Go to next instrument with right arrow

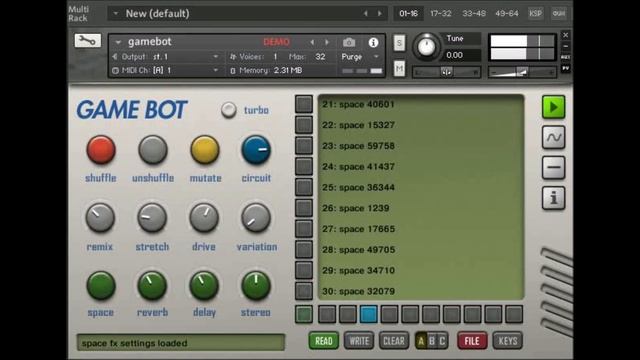click(x=327, y=42)
